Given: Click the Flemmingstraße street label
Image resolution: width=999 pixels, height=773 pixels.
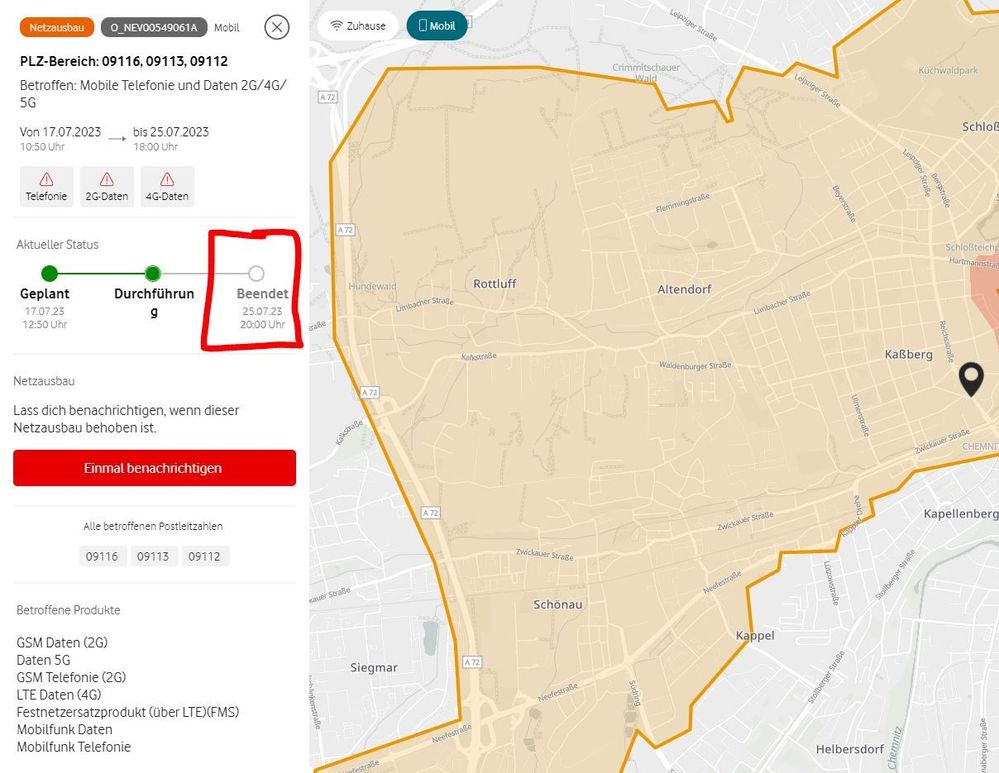Looking at the screenshot, I should (x=682, y=203).
